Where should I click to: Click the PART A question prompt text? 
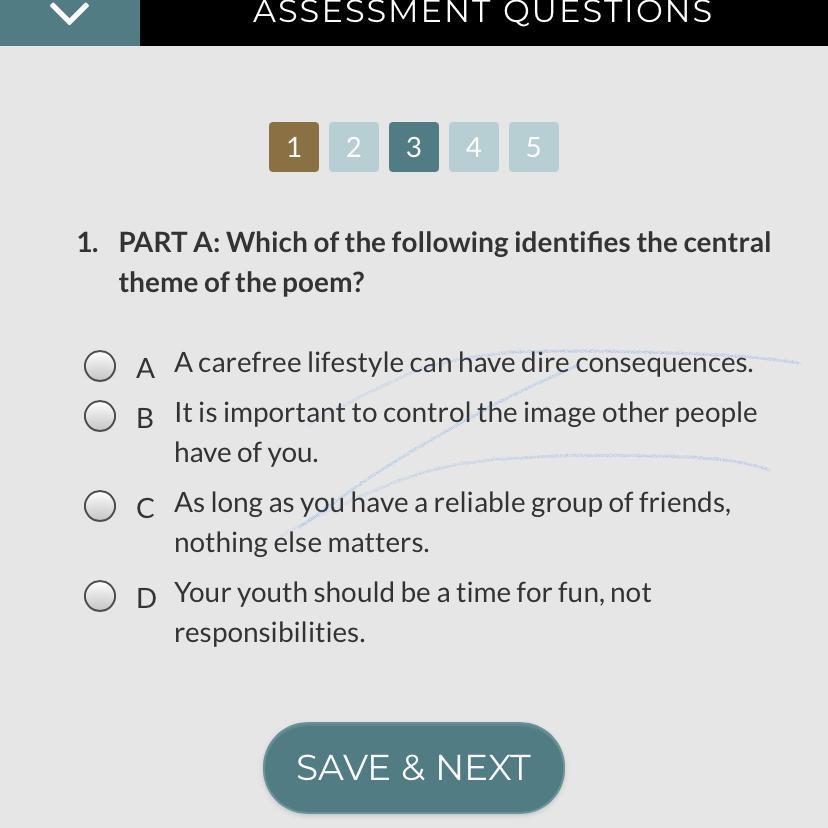point(444,262)
